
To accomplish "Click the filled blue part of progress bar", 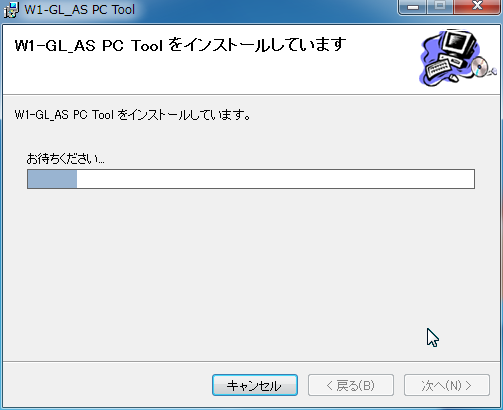I will point(52,179).
